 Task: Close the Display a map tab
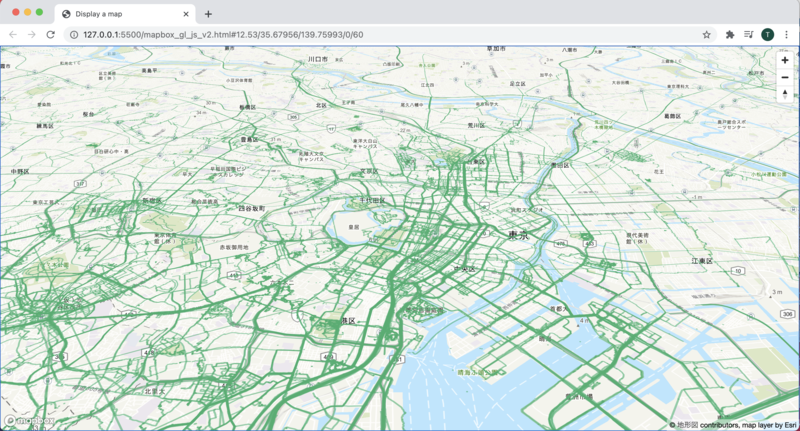tap(186, 14)
